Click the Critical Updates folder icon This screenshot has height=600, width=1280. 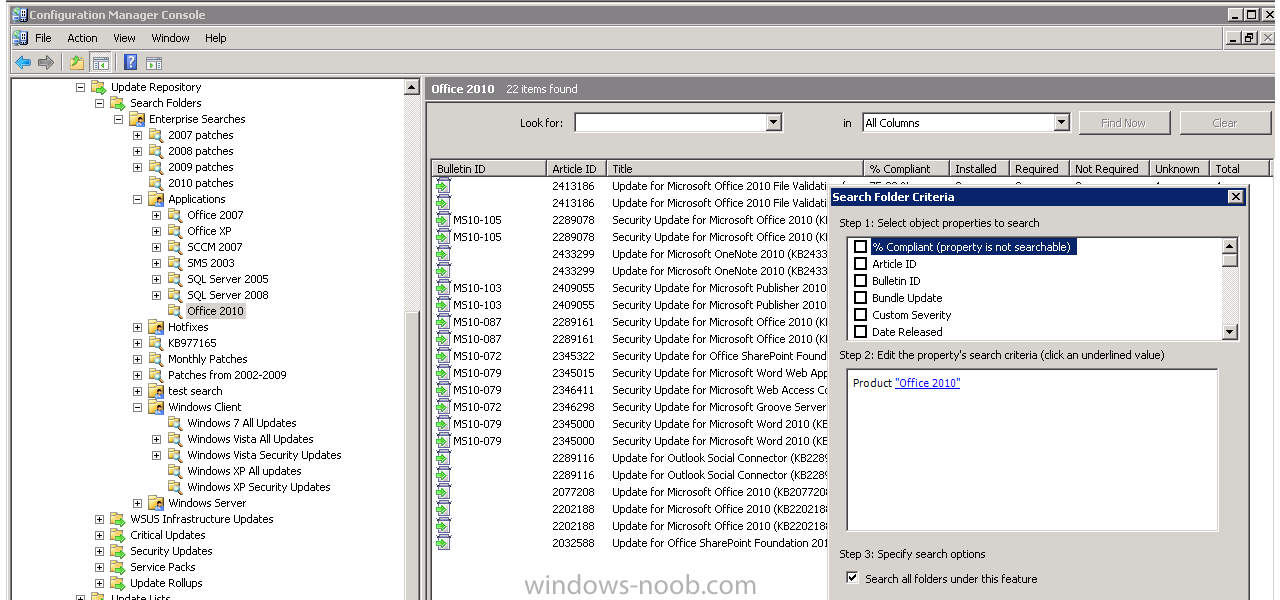click(x=118, y=535)
